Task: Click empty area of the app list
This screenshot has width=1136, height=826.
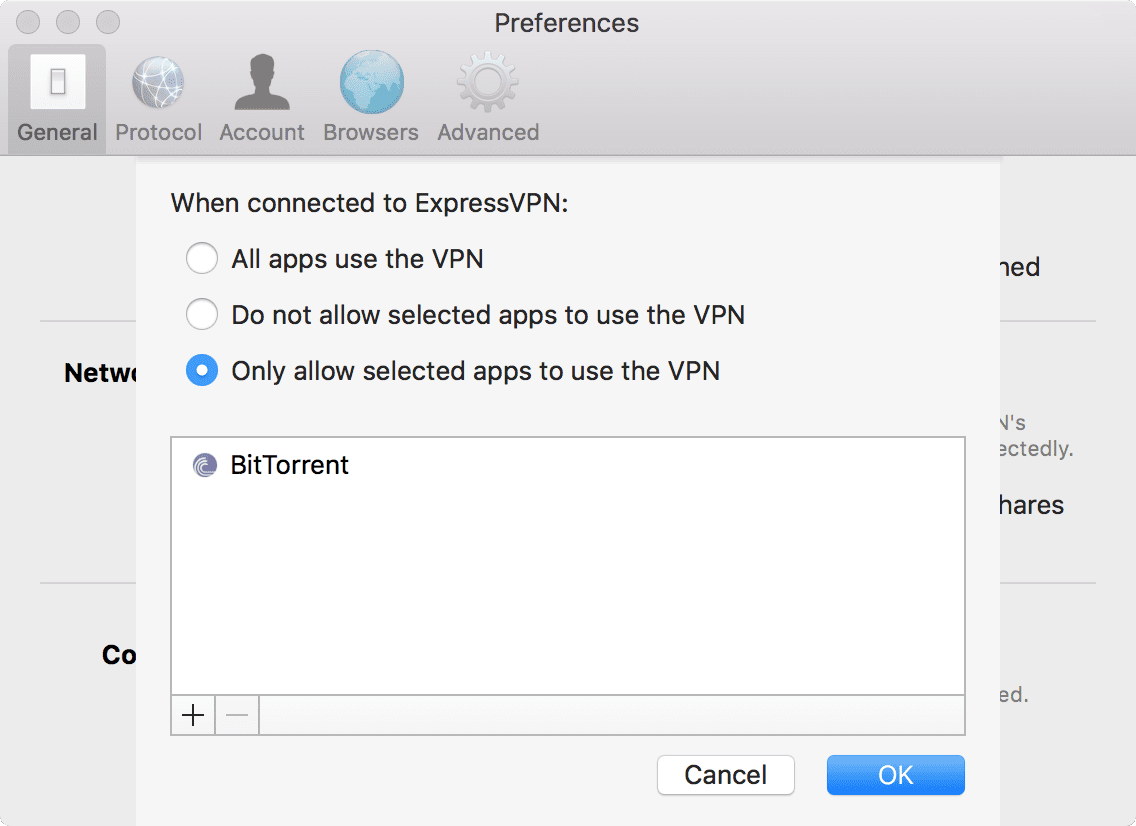Action: point(567,590)
